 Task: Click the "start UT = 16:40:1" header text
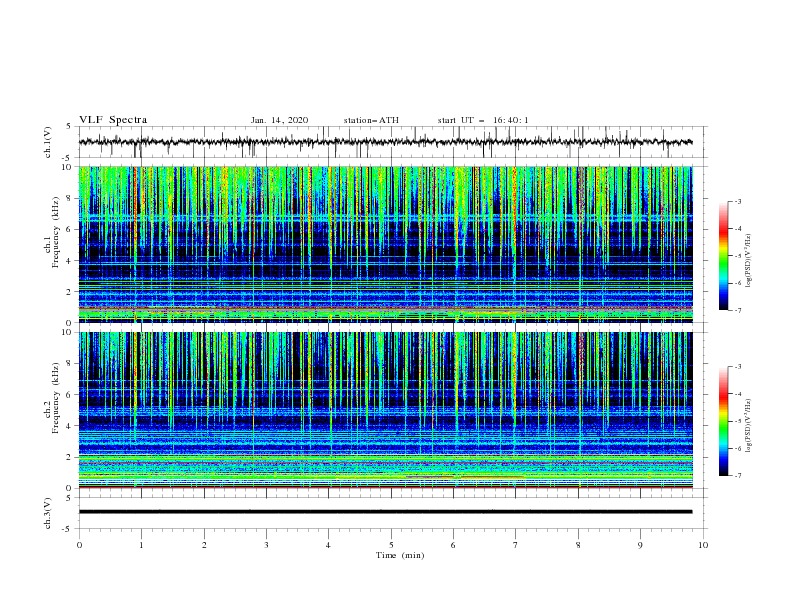[x=482, y=120]
